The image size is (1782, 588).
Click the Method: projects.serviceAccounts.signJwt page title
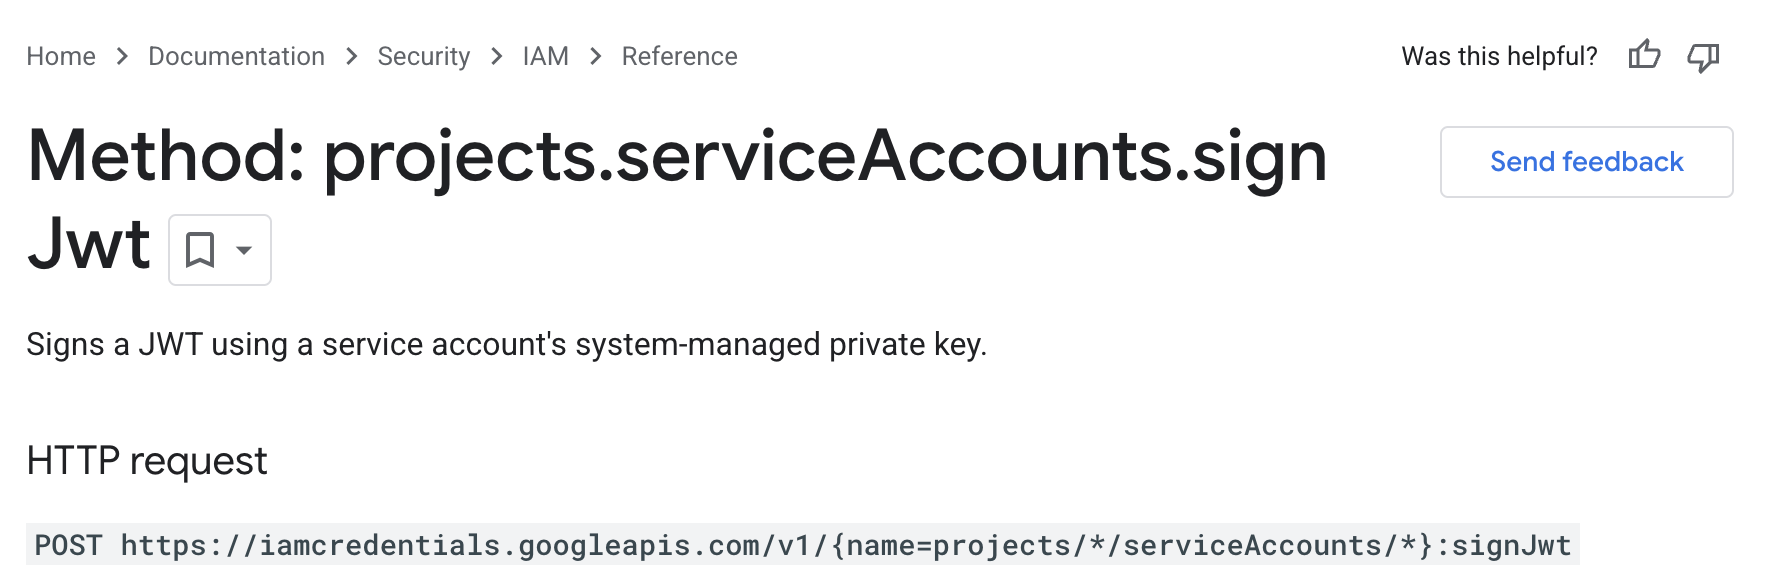676,158
